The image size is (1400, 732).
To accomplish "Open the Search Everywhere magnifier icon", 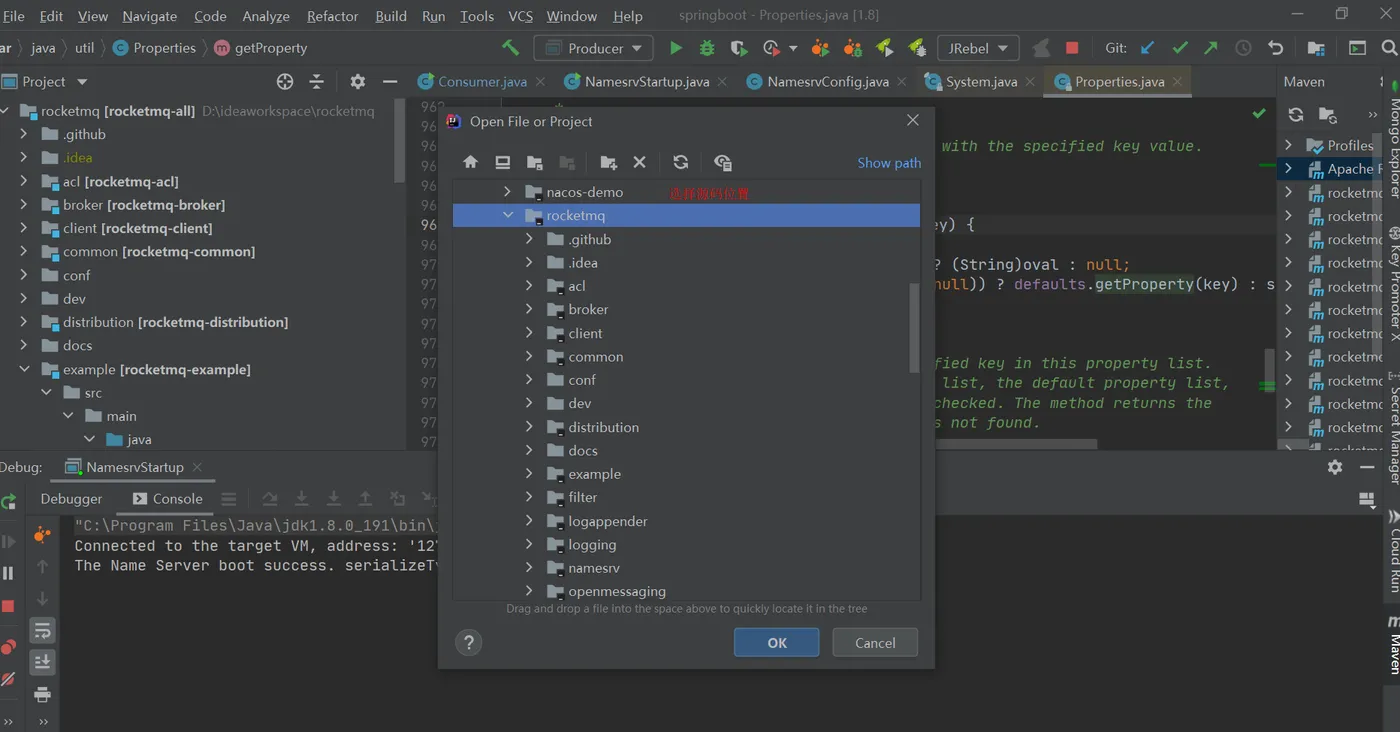I will click(1389, 48).
